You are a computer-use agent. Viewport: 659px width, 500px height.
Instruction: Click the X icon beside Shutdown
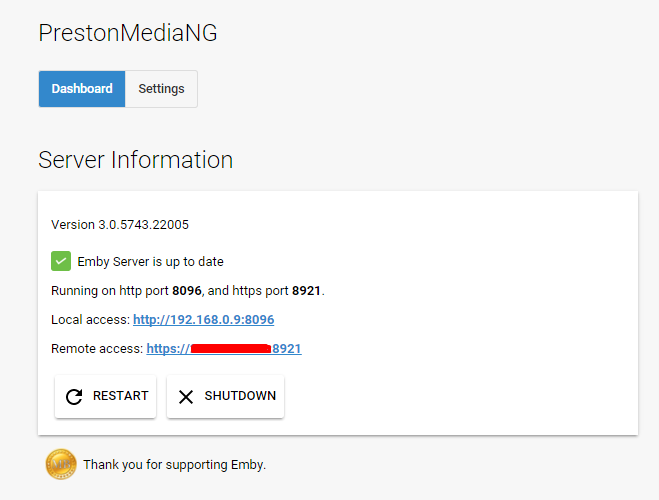click(x=186, y=397)
